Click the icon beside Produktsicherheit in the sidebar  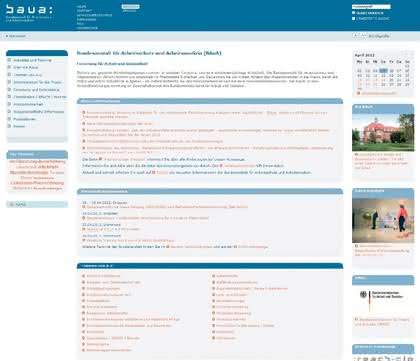(x=9, y=104)
